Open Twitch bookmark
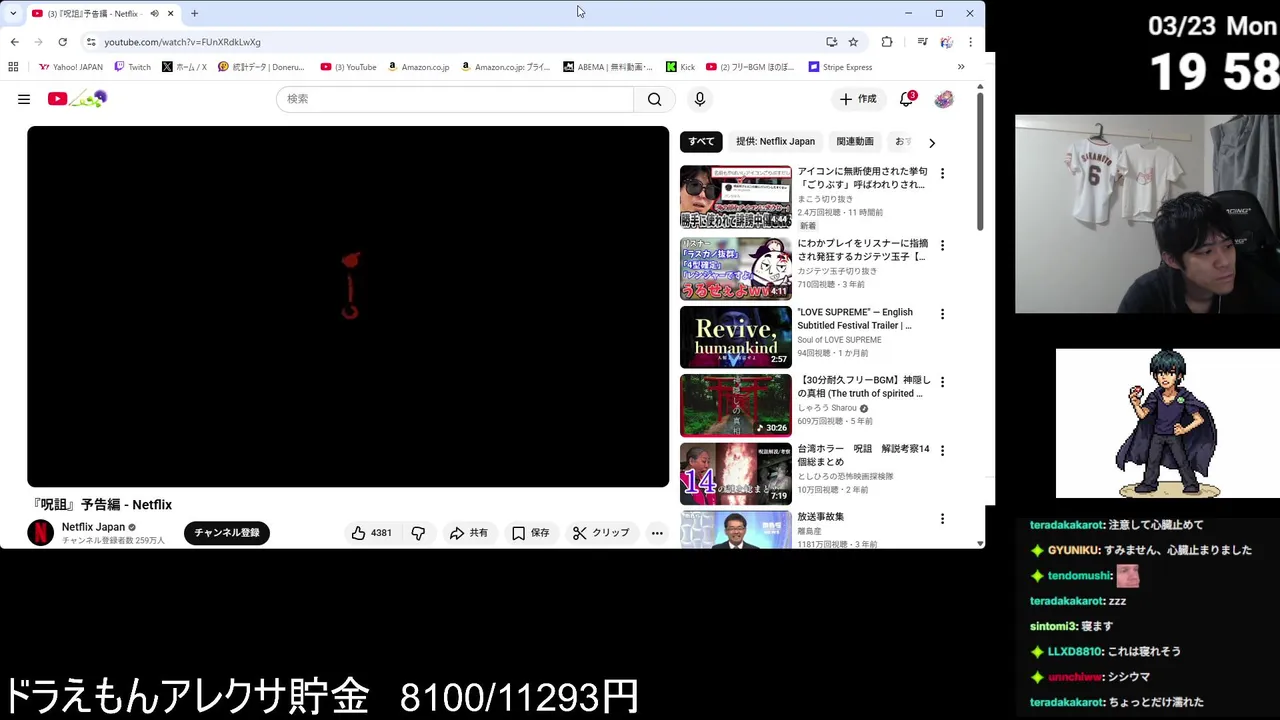This screenshot has width=1280, height=720. (133, 67)
